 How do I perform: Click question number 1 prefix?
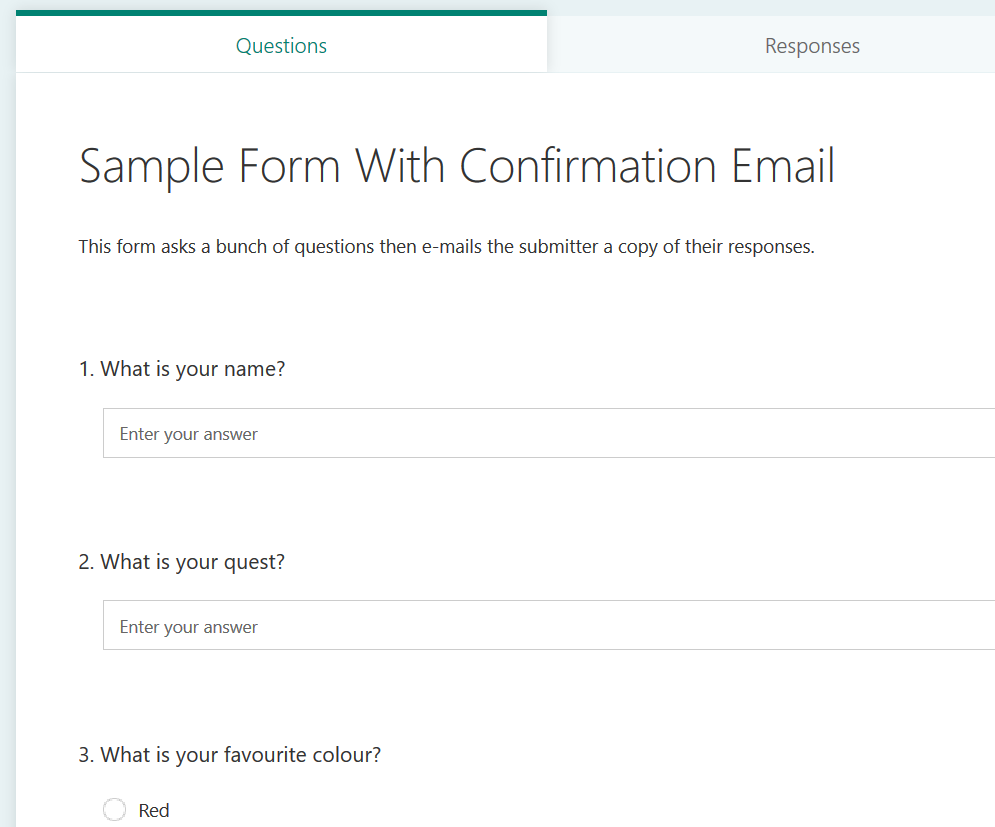tap(87, 369)
